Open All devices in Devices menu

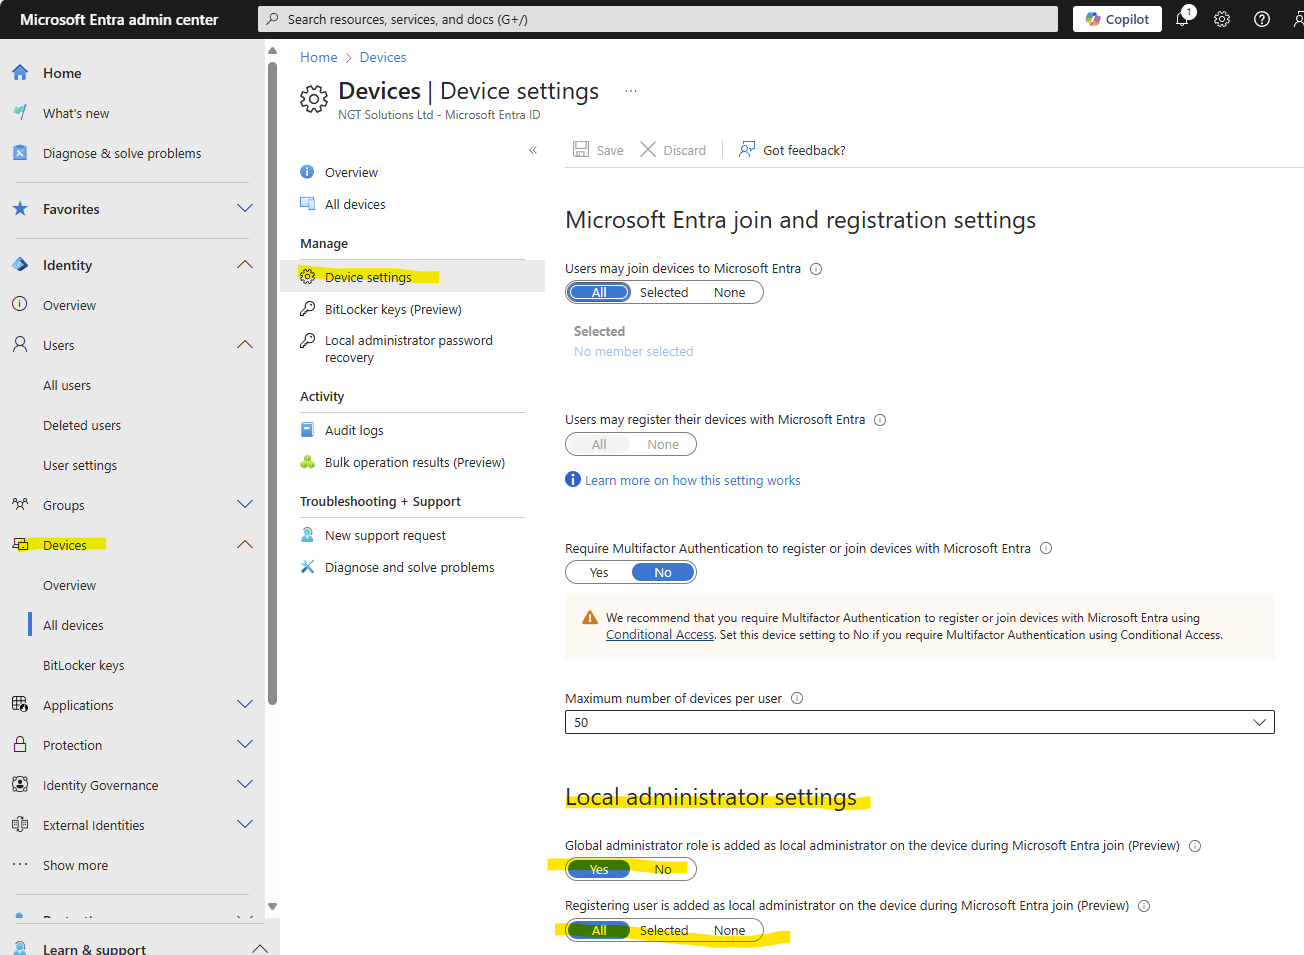(x=355, y=204)
